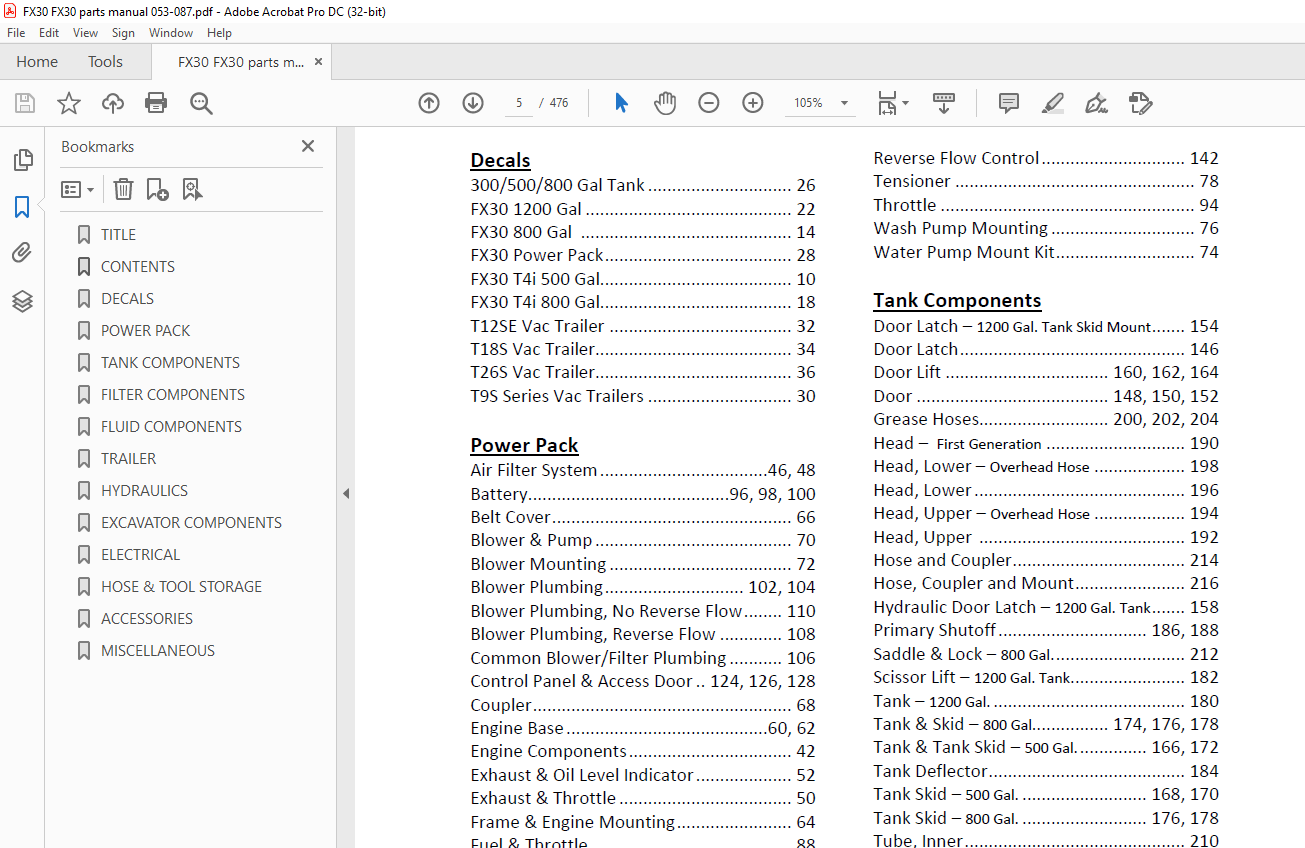1305x848 pixels.
Task: Go to the next page
Action: pos(473,103)
